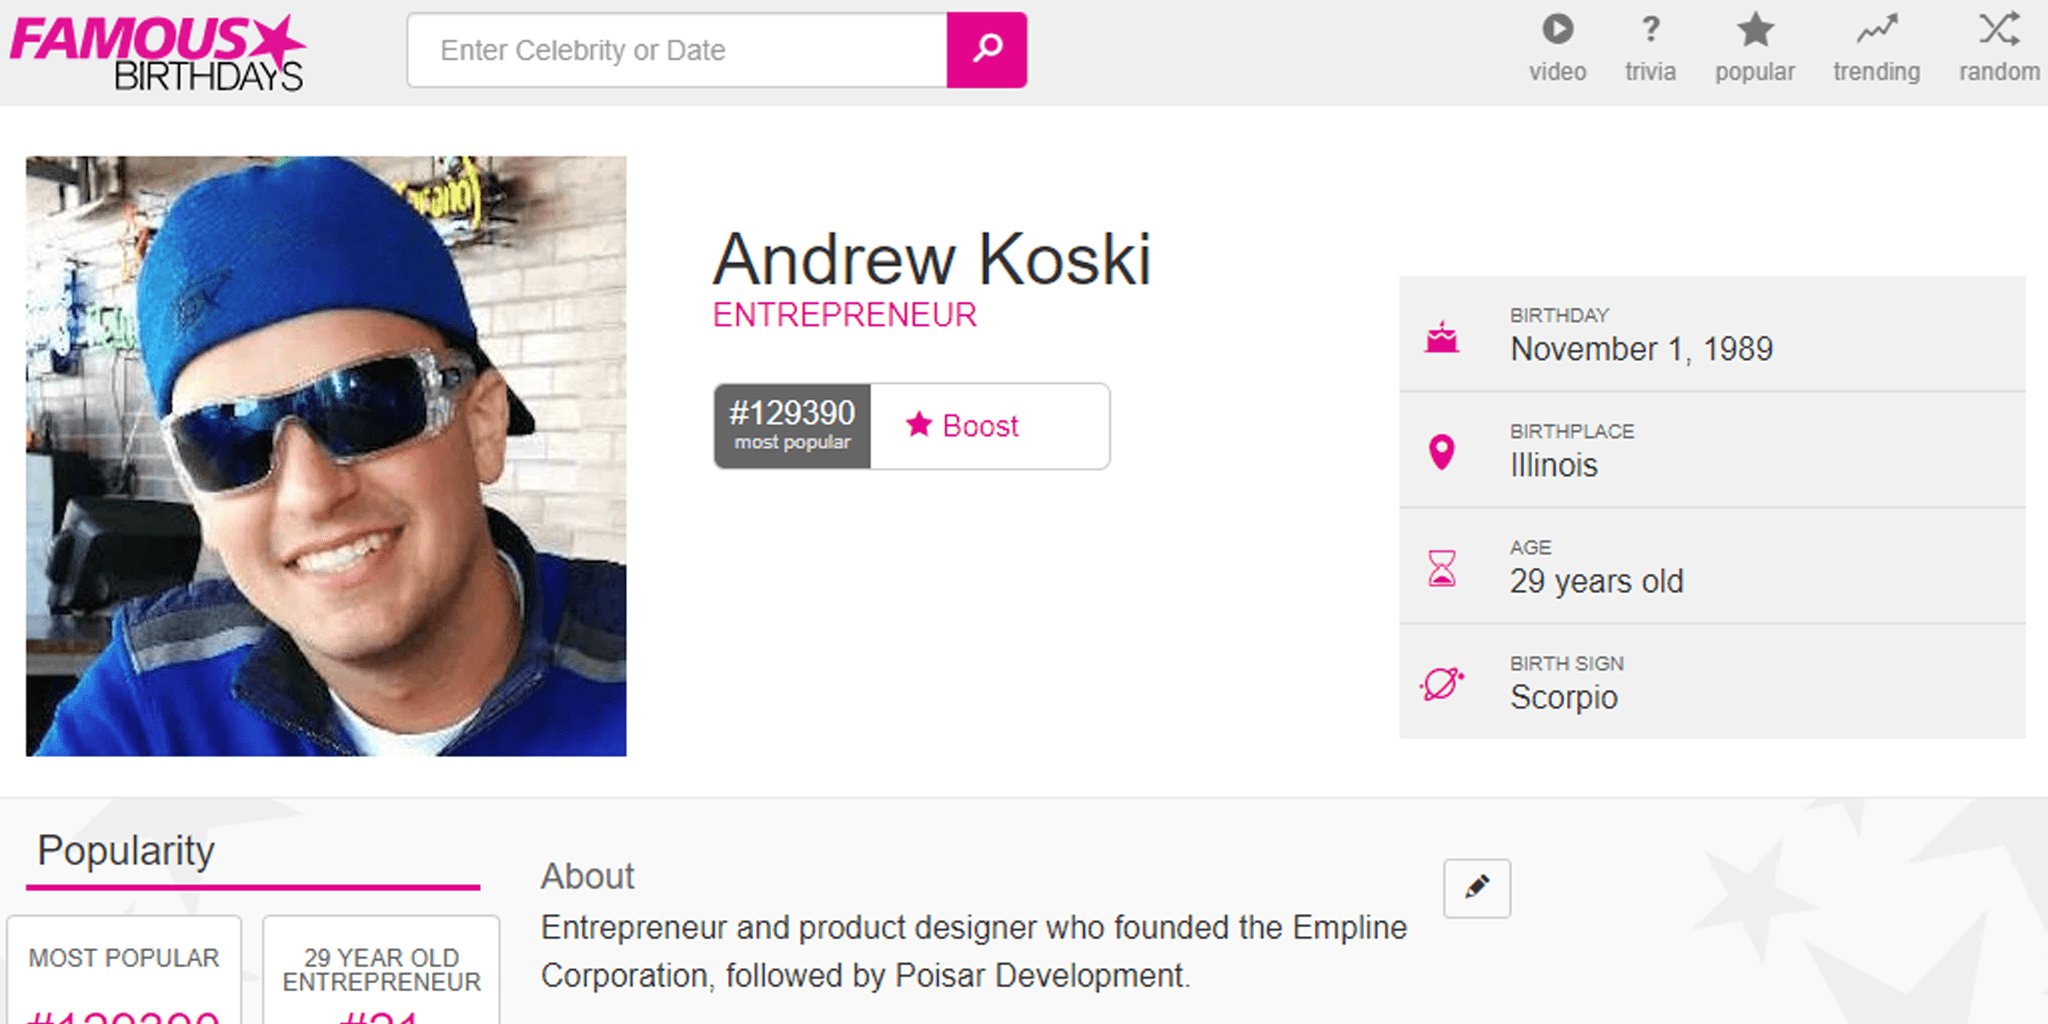Click the age hourglass icon
2048x1024 pixels.
point(1441,568)
